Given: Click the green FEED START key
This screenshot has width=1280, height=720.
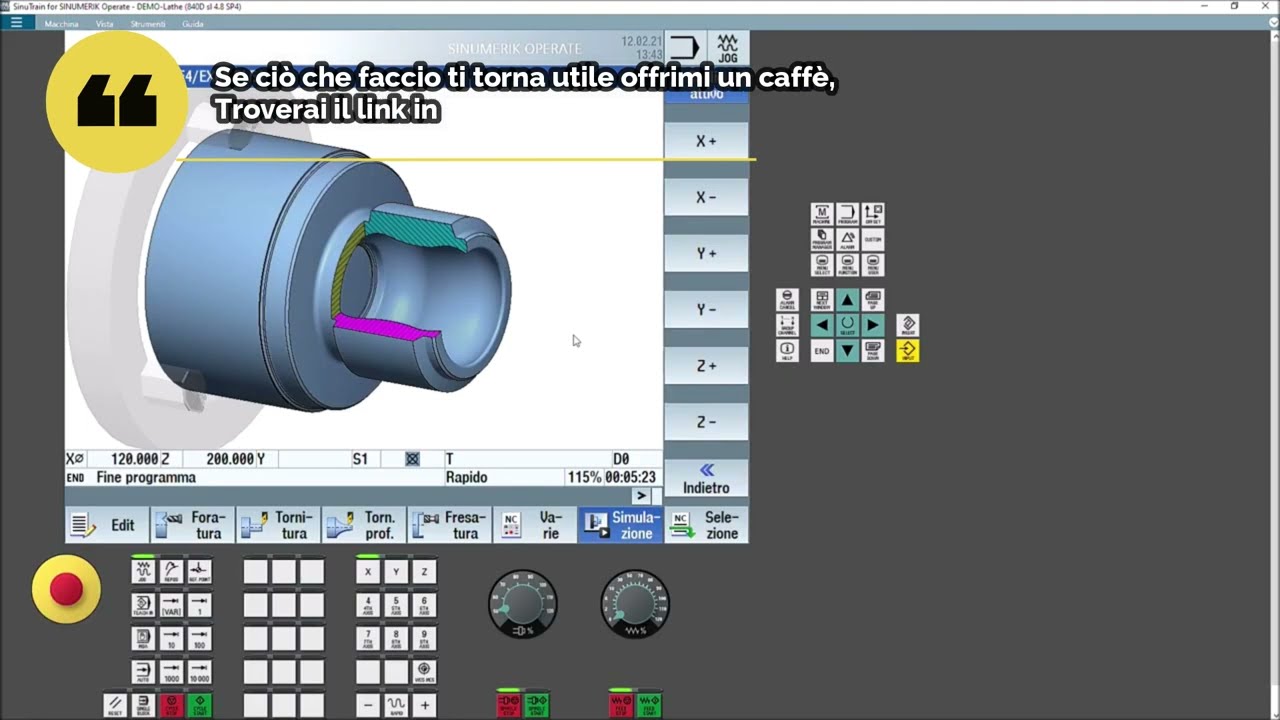Looking at the screenshot, I should (649, 706).
